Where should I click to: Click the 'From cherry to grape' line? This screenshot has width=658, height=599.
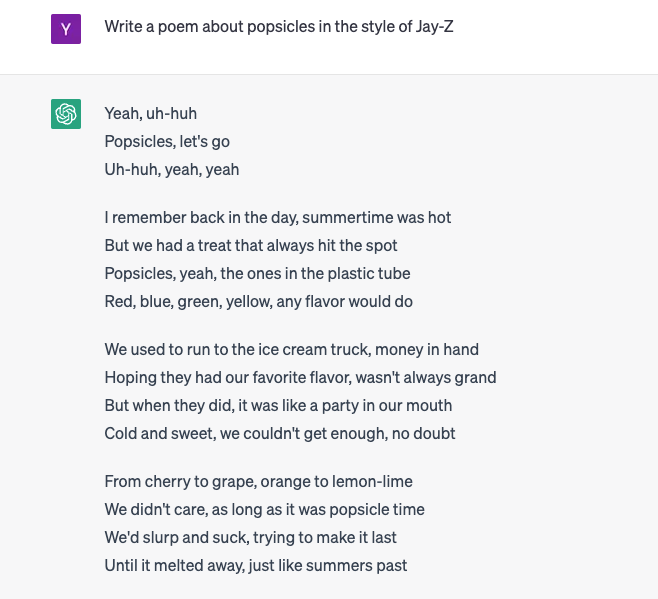[258, 481]
